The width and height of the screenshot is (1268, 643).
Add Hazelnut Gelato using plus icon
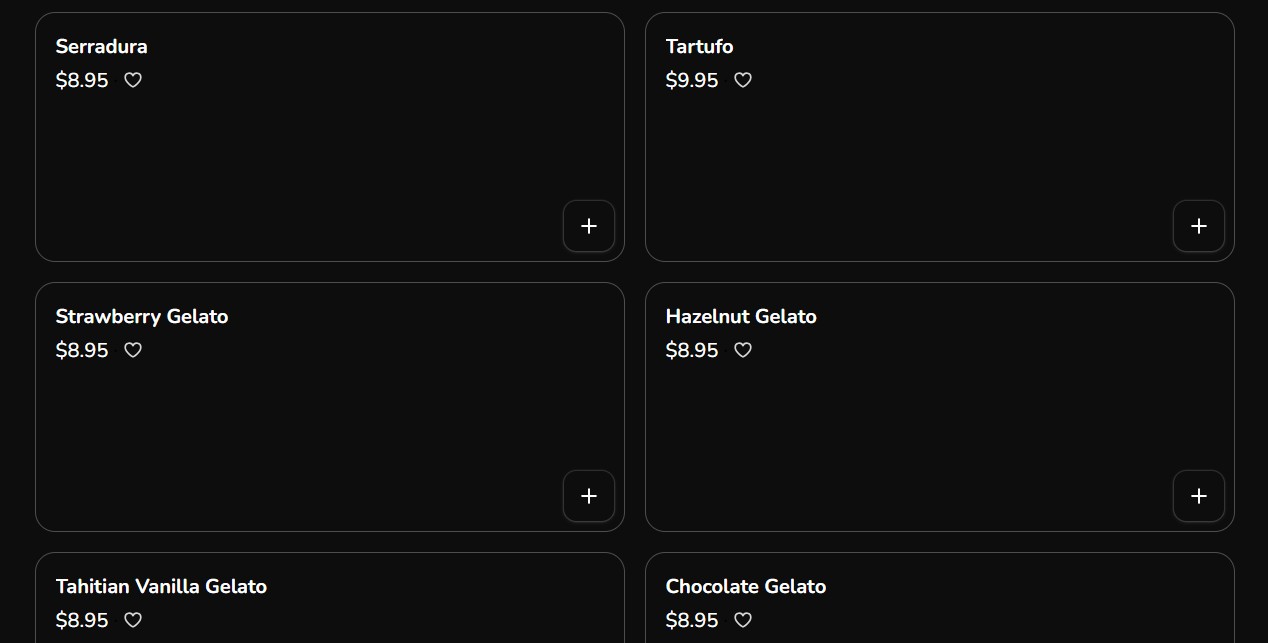(x=1198, y=496)
